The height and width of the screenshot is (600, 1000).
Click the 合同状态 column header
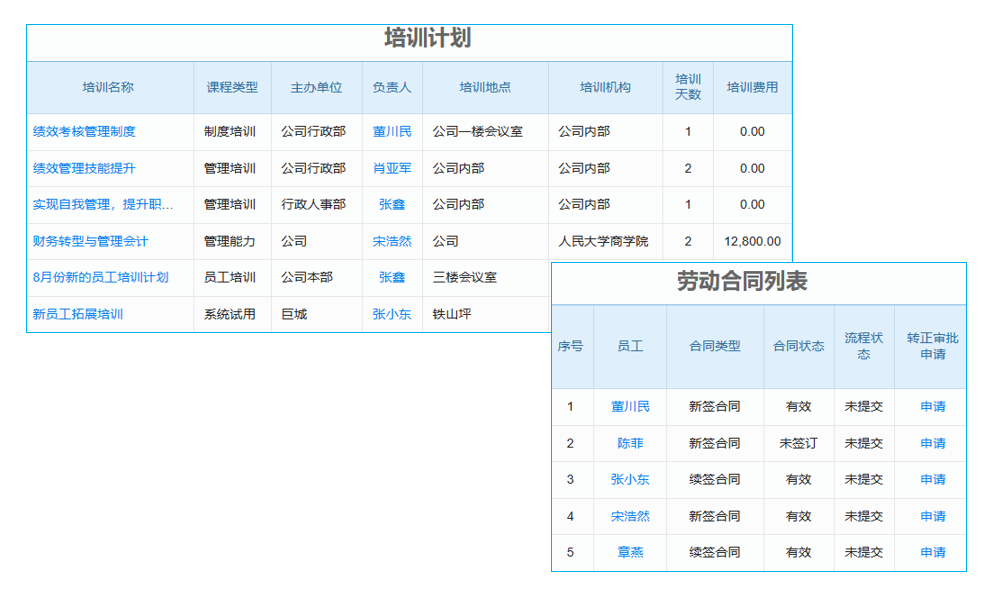799,347
